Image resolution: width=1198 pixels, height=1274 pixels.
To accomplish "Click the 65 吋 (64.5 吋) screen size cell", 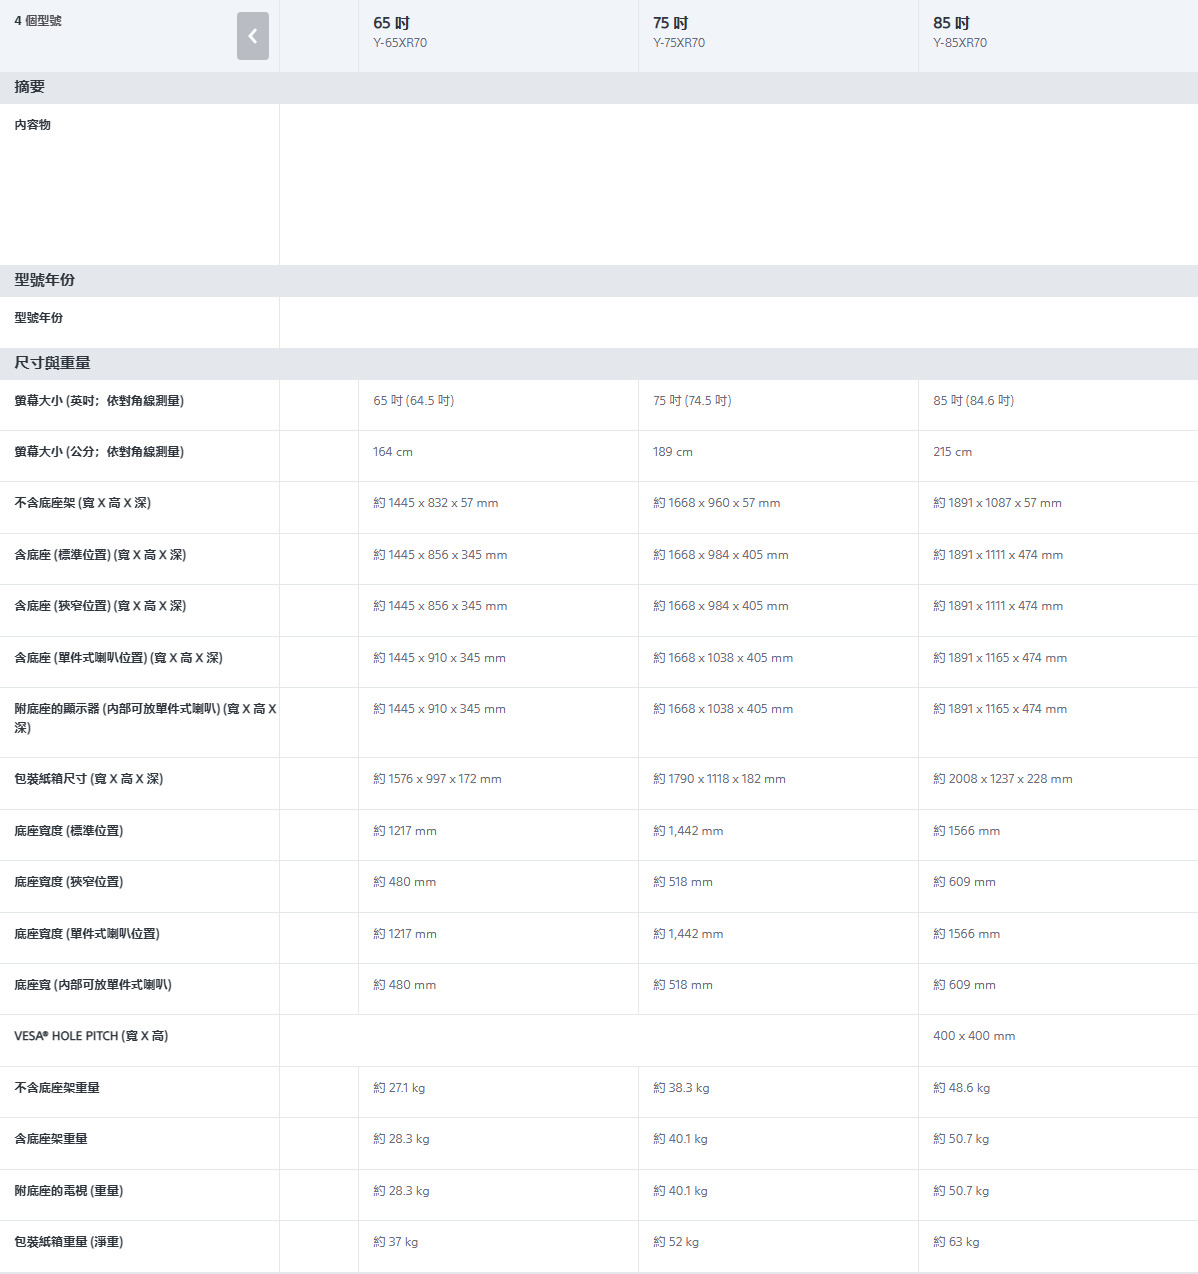I will pos(414,401).
